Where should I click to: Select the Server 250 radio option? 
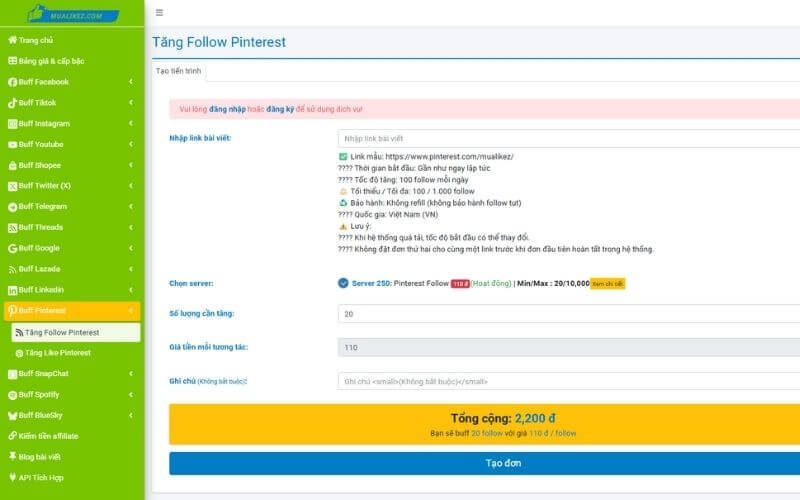pos(344,282)
